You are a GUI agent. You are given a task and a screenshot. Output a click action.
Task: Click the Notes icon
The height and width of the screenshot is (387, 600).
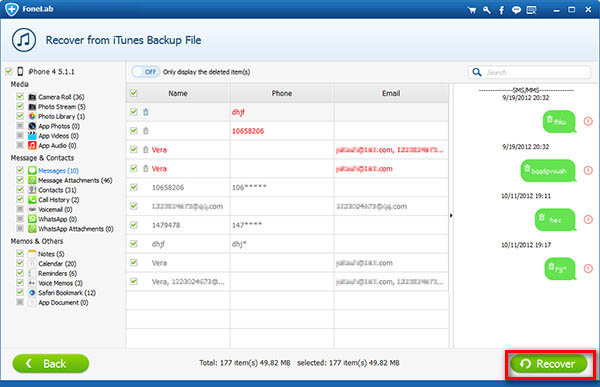[32, 254]
